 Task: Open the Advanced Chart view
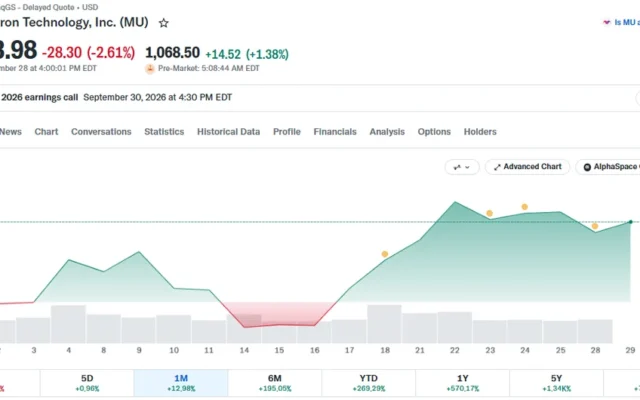527,167
